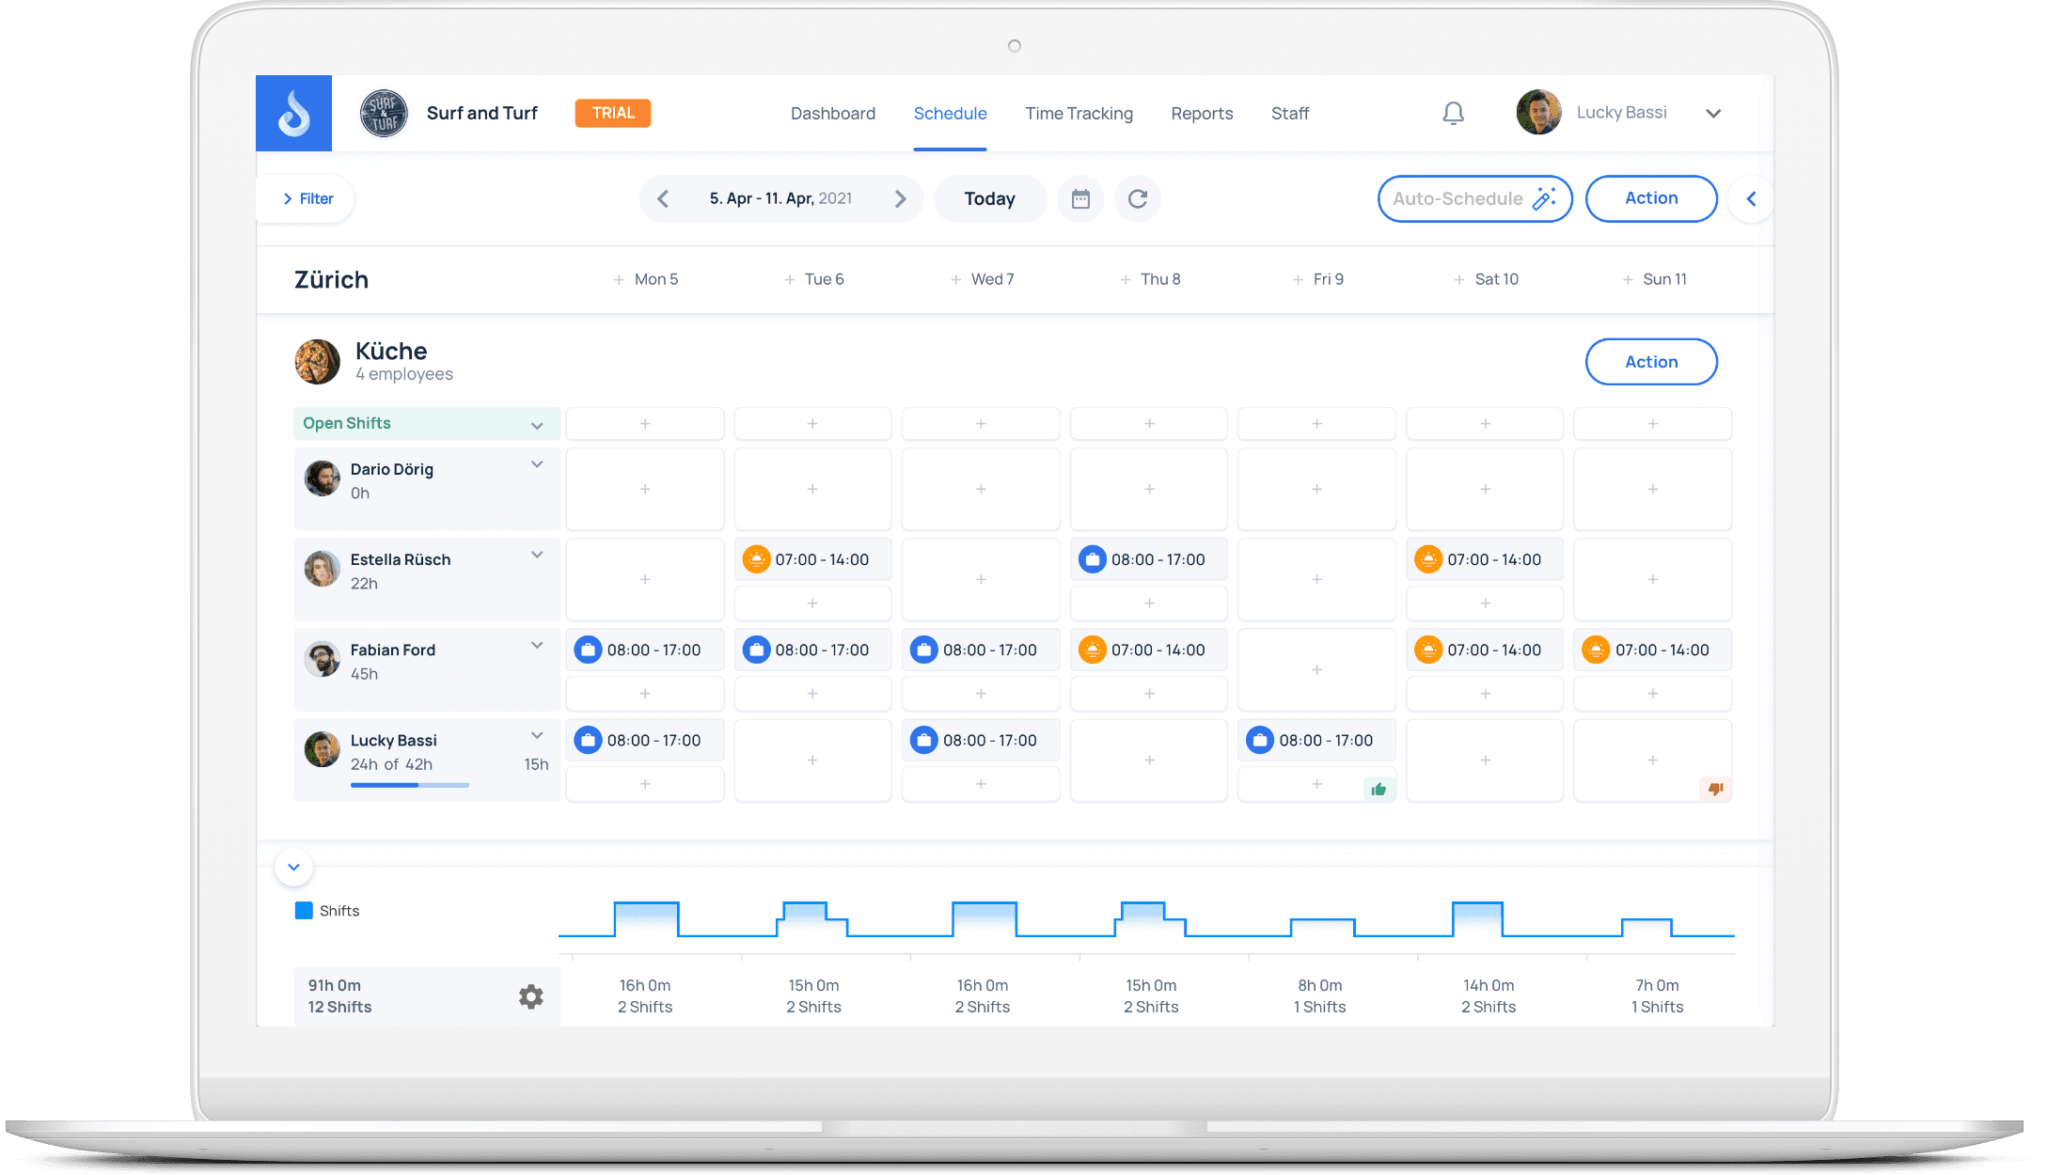2048x1175 pixels.
Task: Click the Today button
Action: click(x=989, y=199)
